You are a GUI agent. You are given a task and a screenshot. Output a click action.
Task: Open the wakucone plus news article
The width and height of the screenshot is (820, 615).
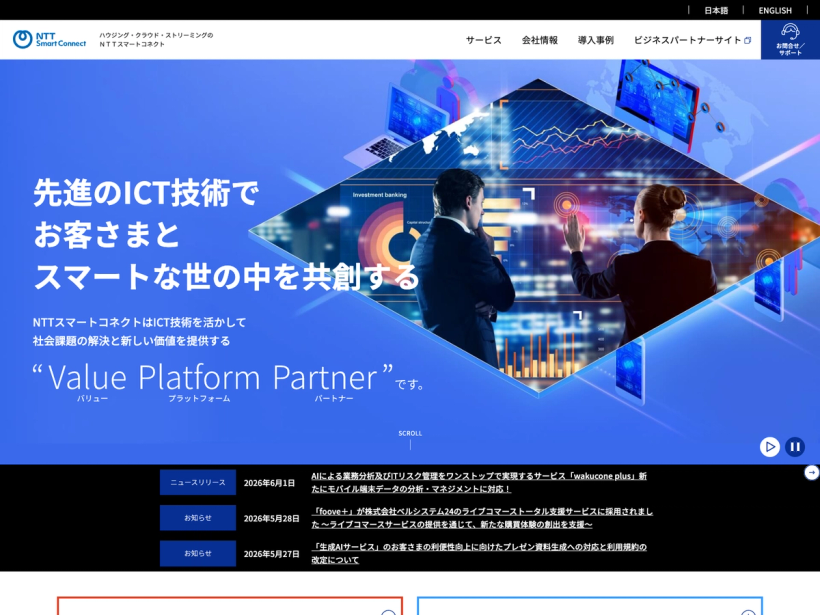click(479, 482)
